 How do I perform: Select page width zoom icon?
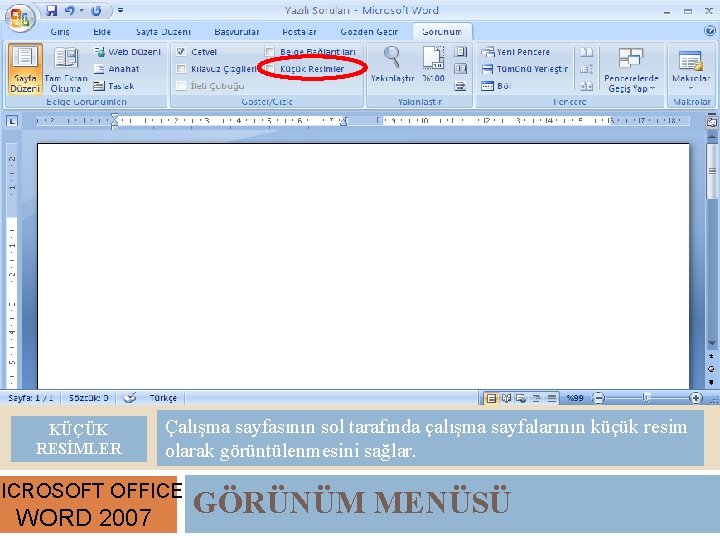tap(460, 86)
